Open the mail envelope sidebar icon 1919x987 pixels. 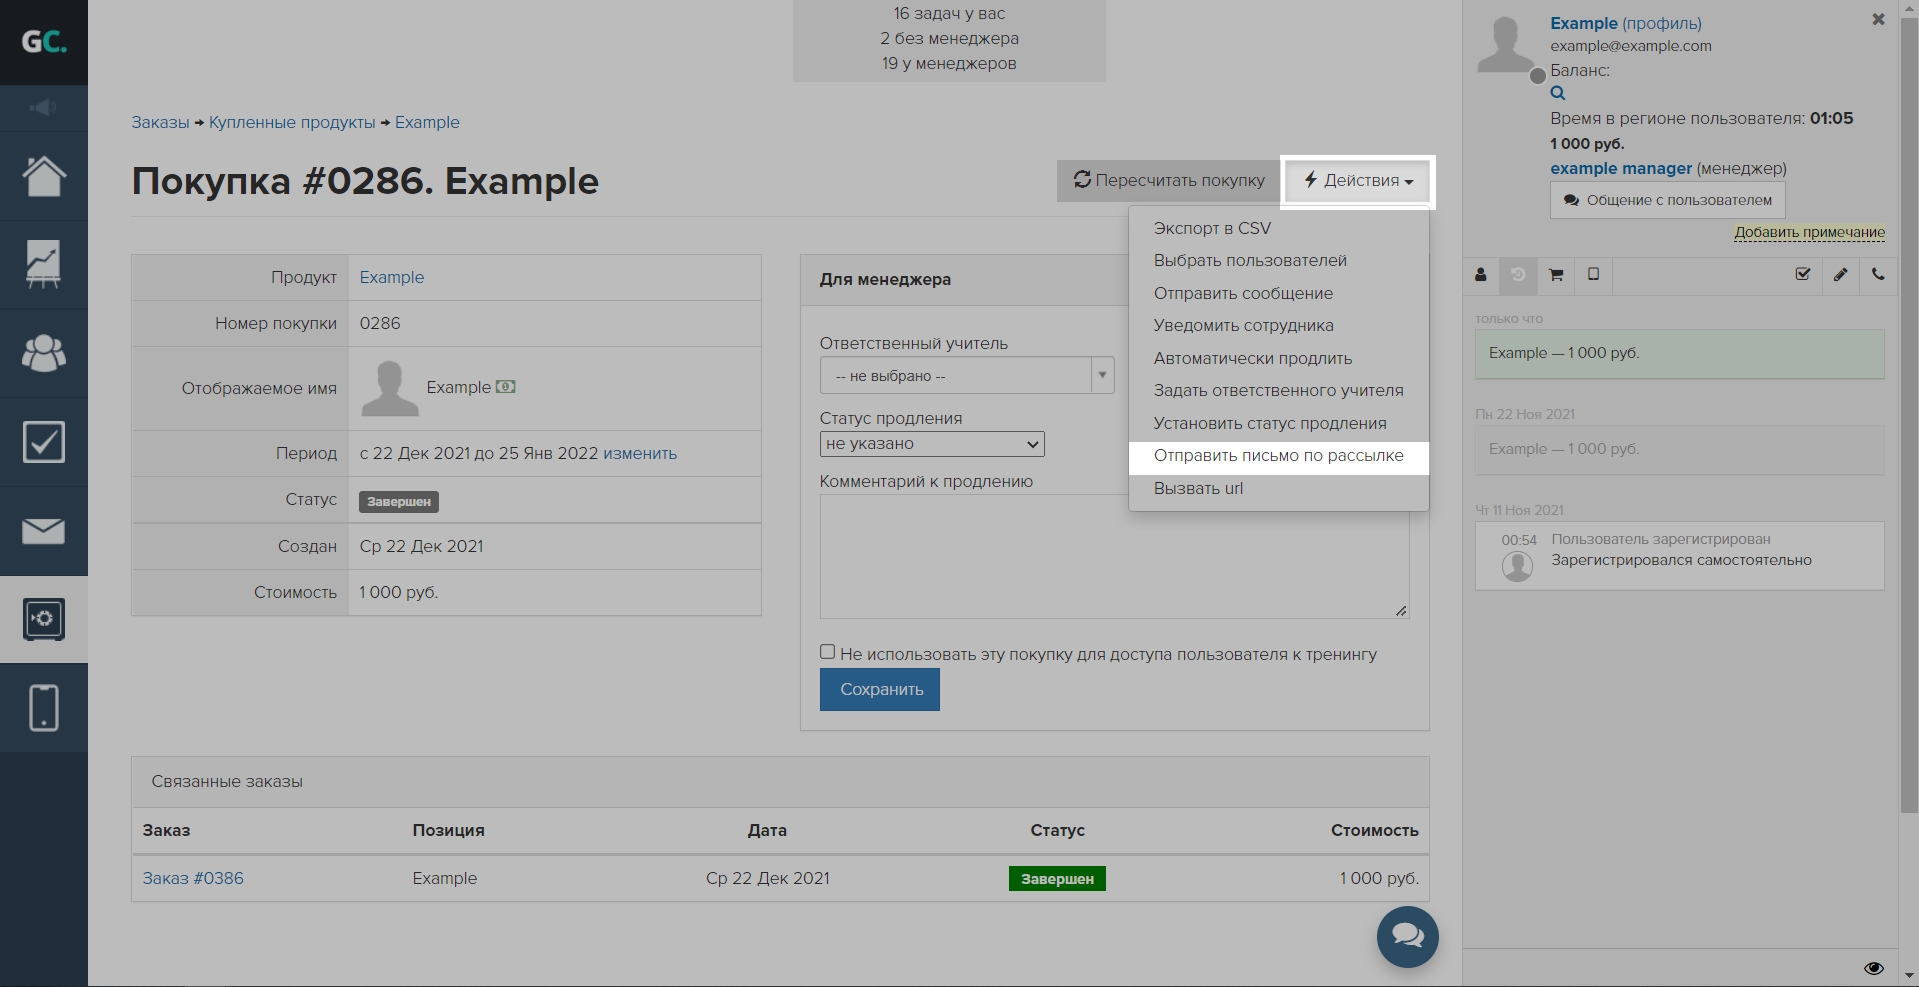[44, 531]
